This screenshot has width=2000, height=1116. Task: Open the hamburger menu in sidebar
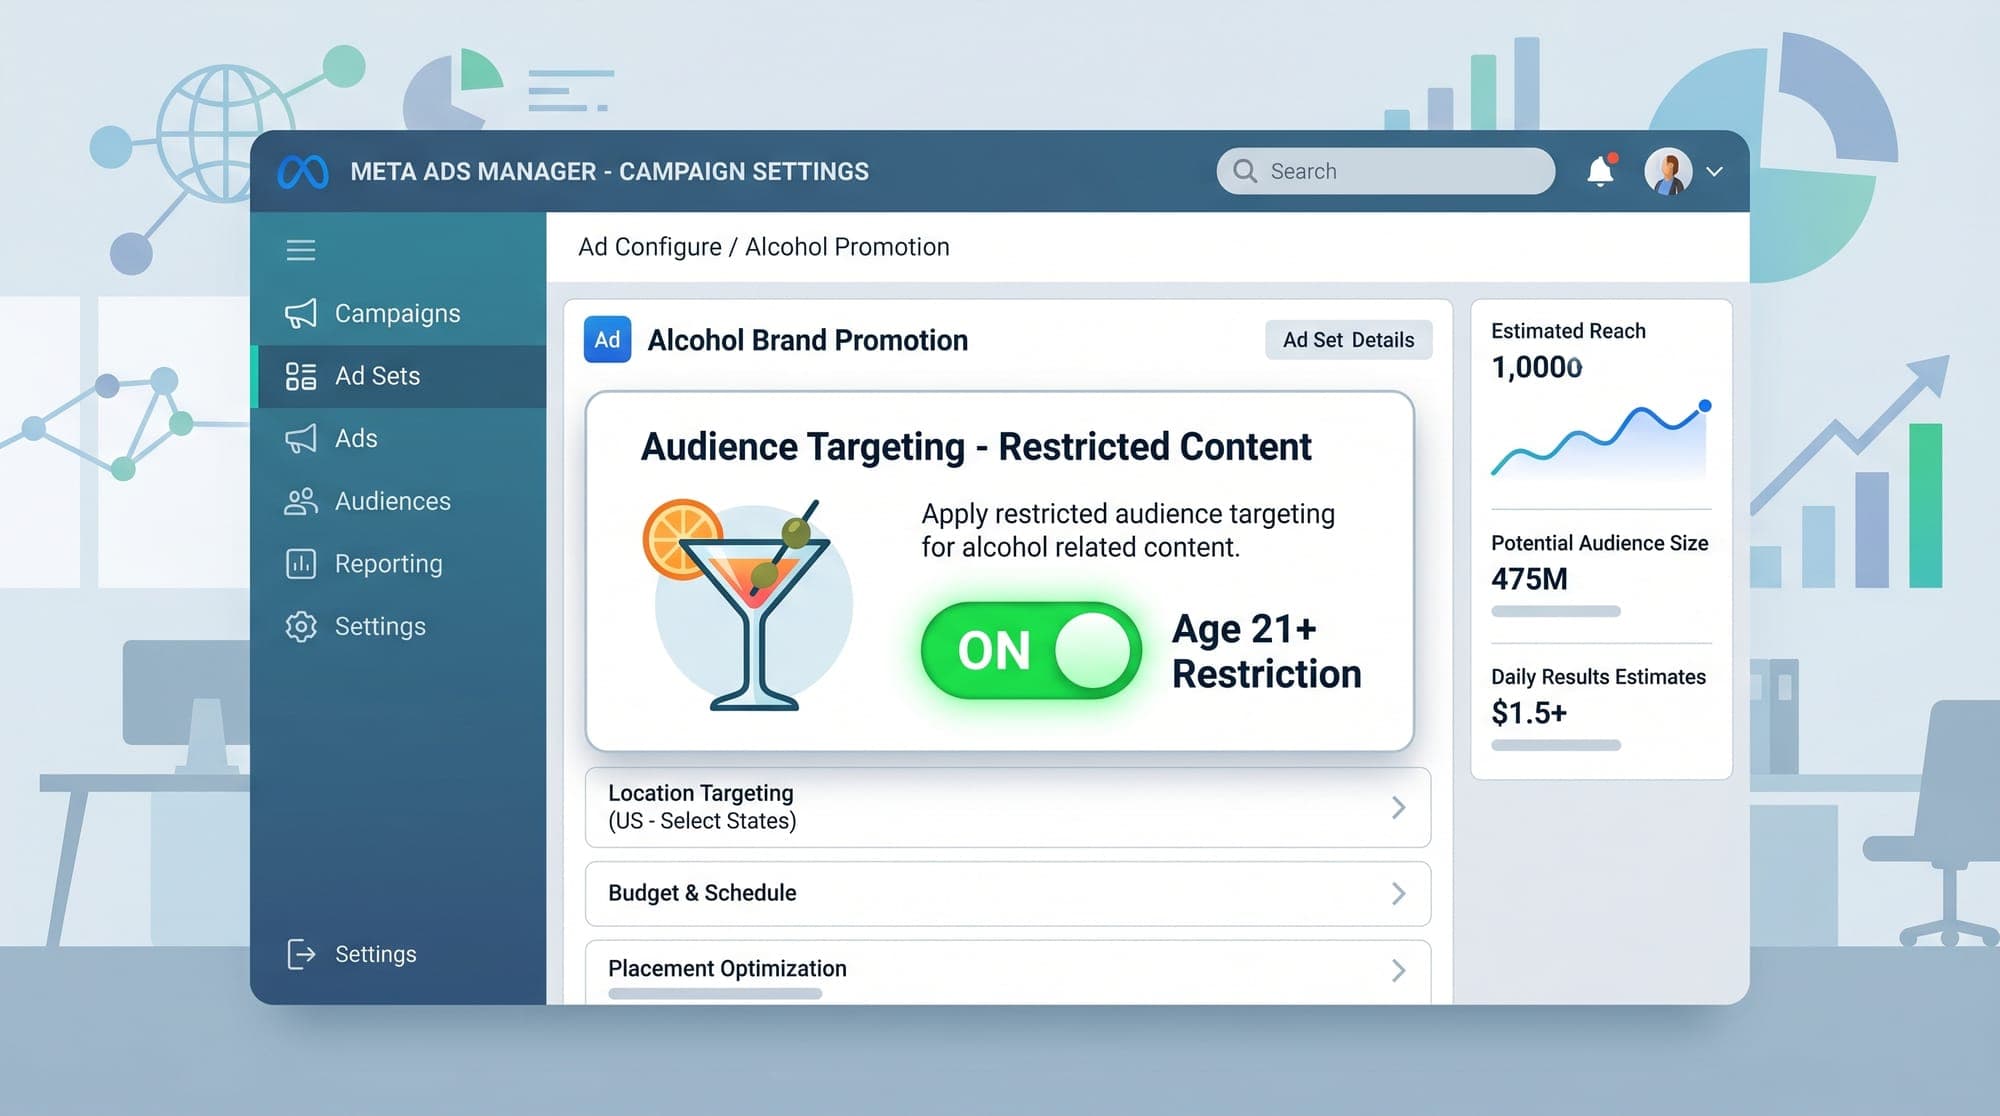point(301,250)
